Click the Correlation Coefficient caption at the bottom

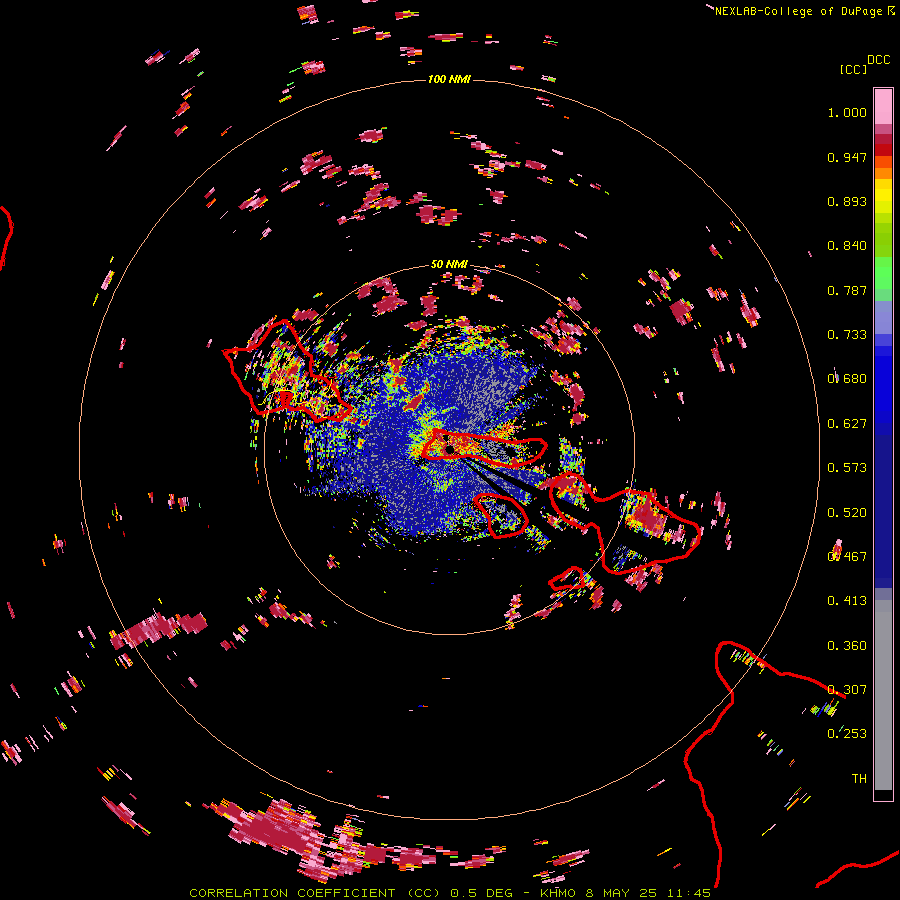tap(450, 893)
